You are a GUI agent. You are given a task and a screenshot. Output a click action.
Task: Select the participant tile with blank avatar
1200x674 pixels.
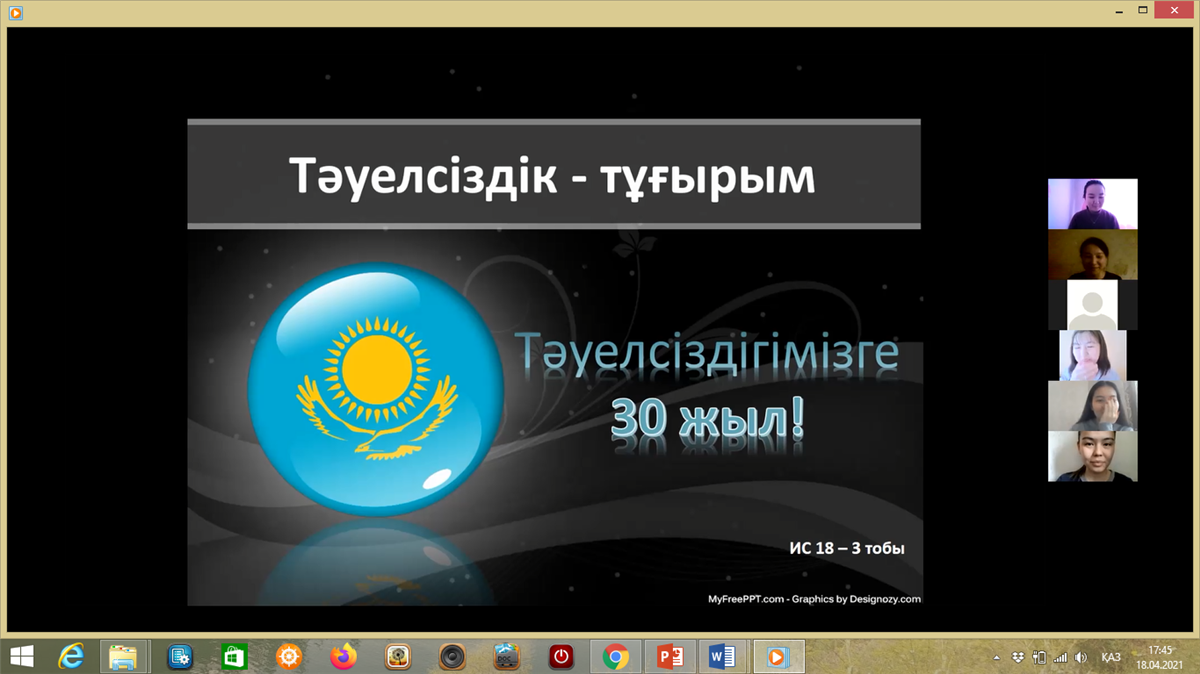pos(1092,304)
